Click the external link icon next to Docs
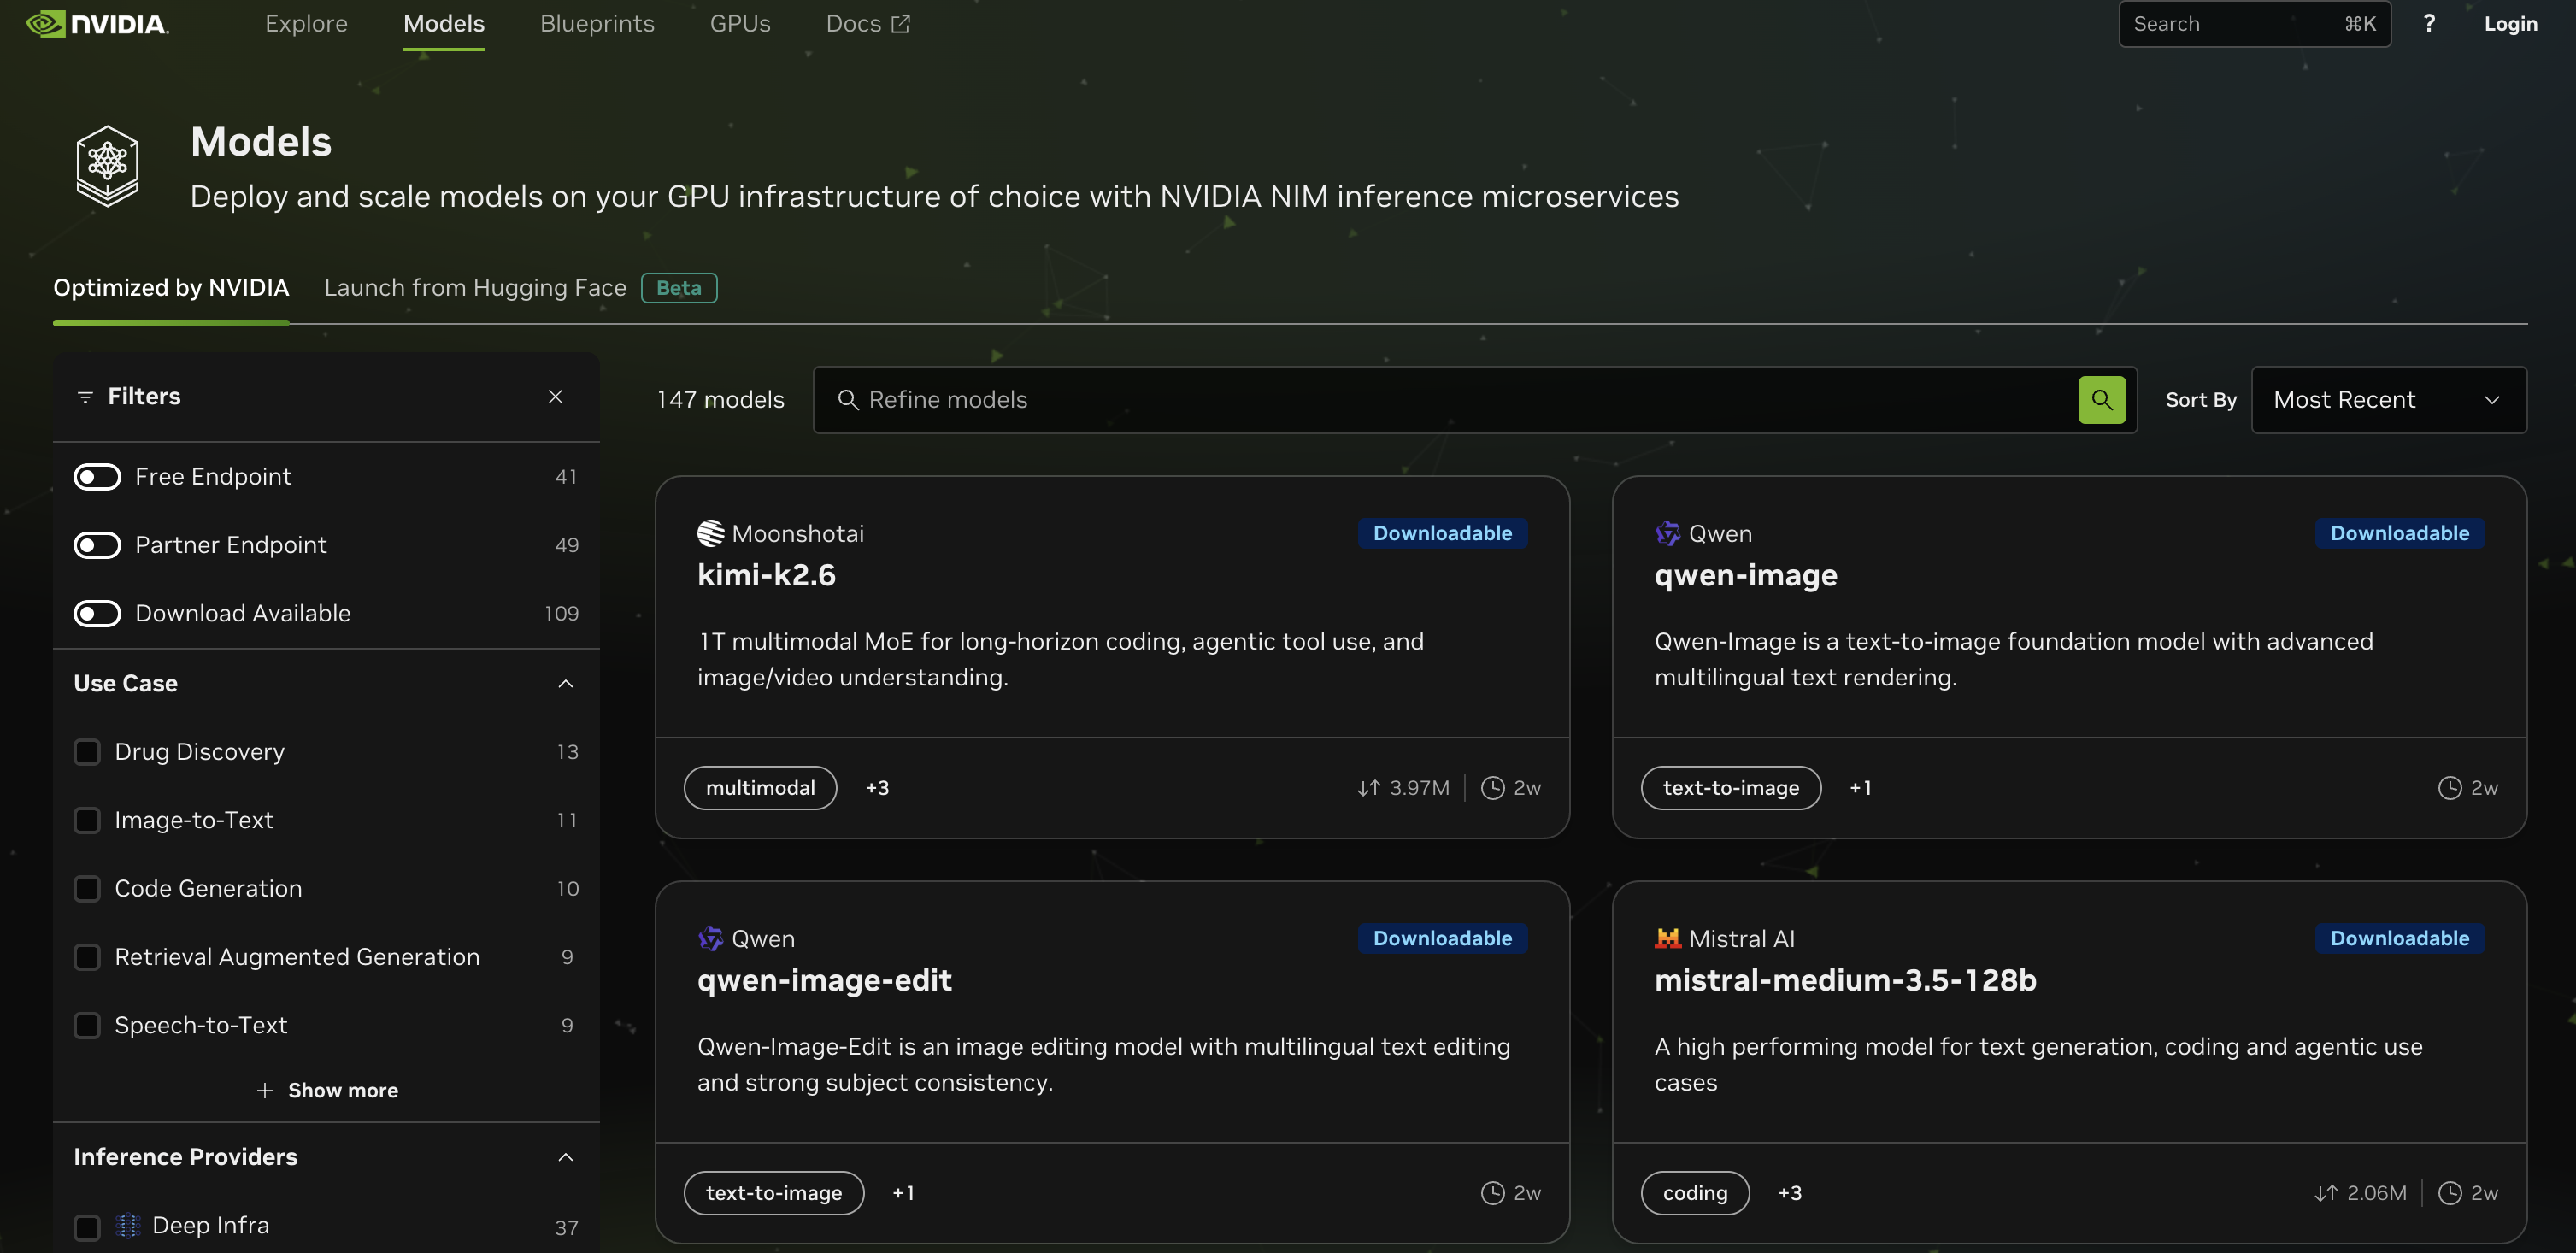 (x=901, y=24)
